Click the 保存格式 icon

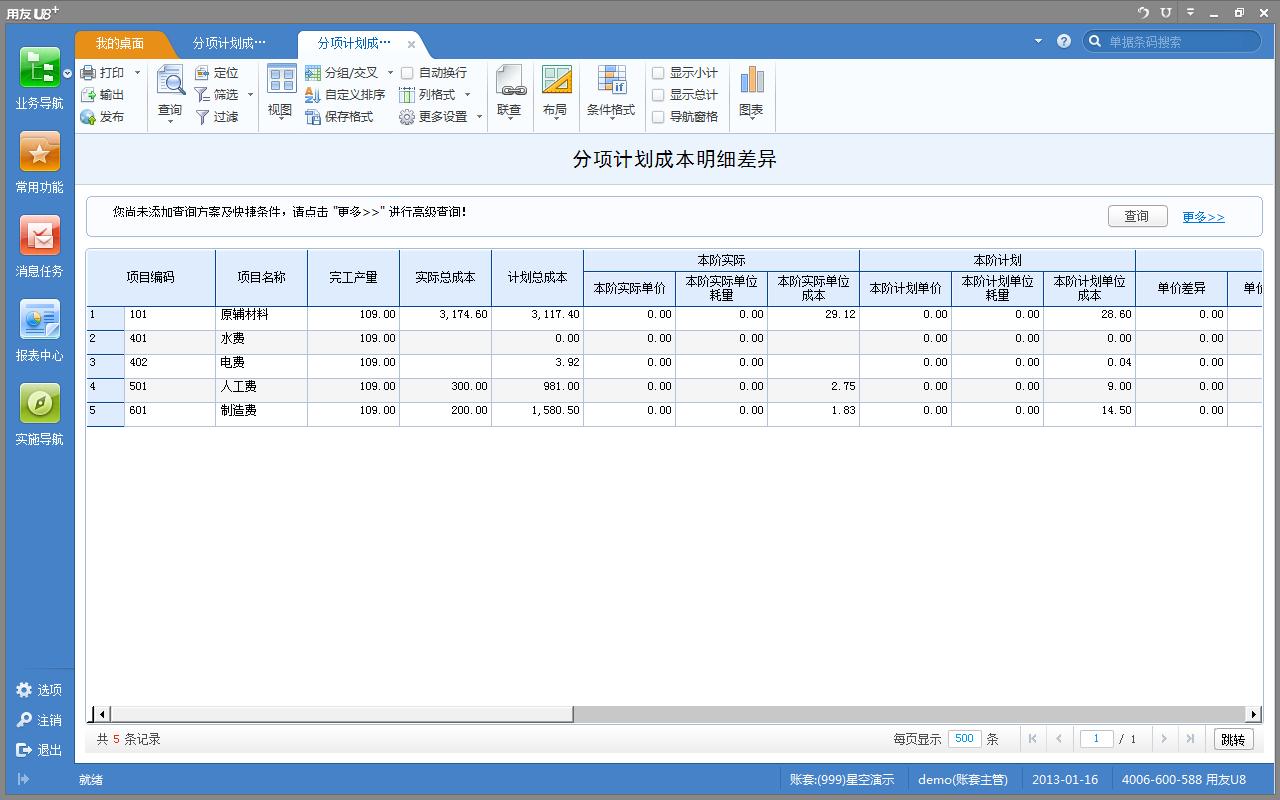313,117
